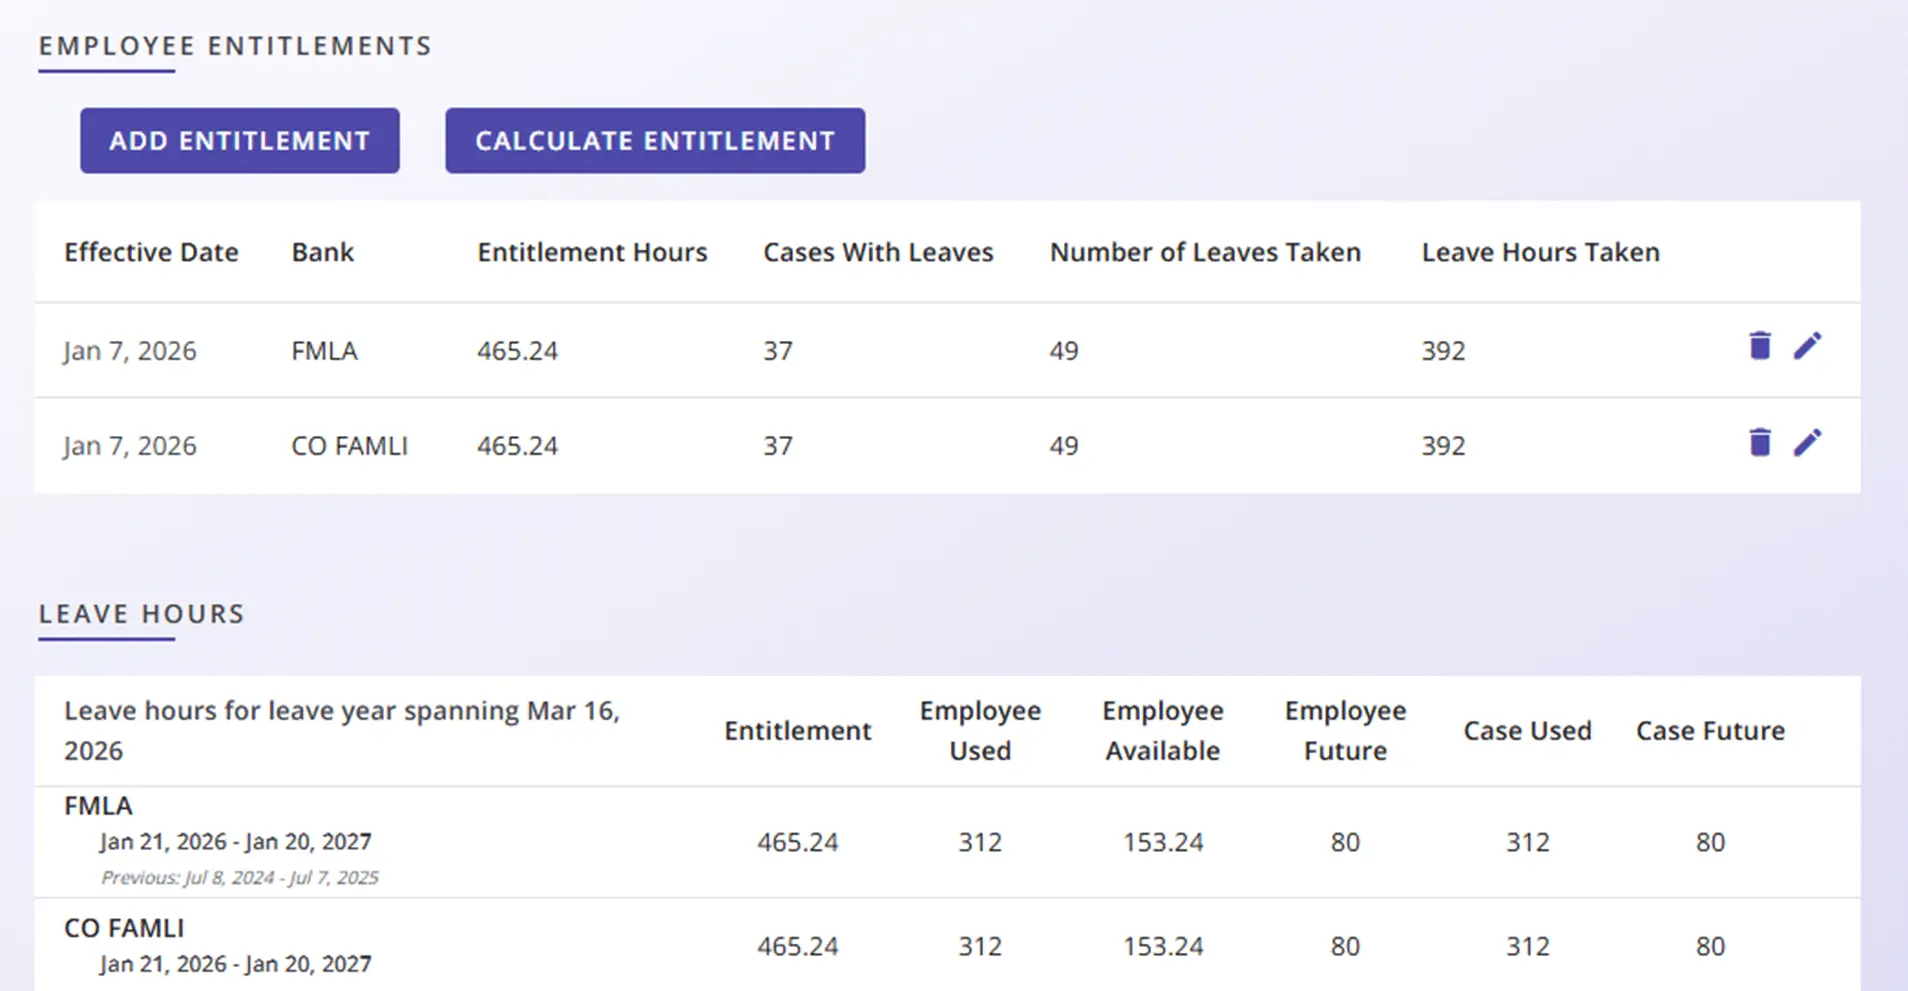Edit the FMLA entitlement with pencil icon

point(1808,346)
